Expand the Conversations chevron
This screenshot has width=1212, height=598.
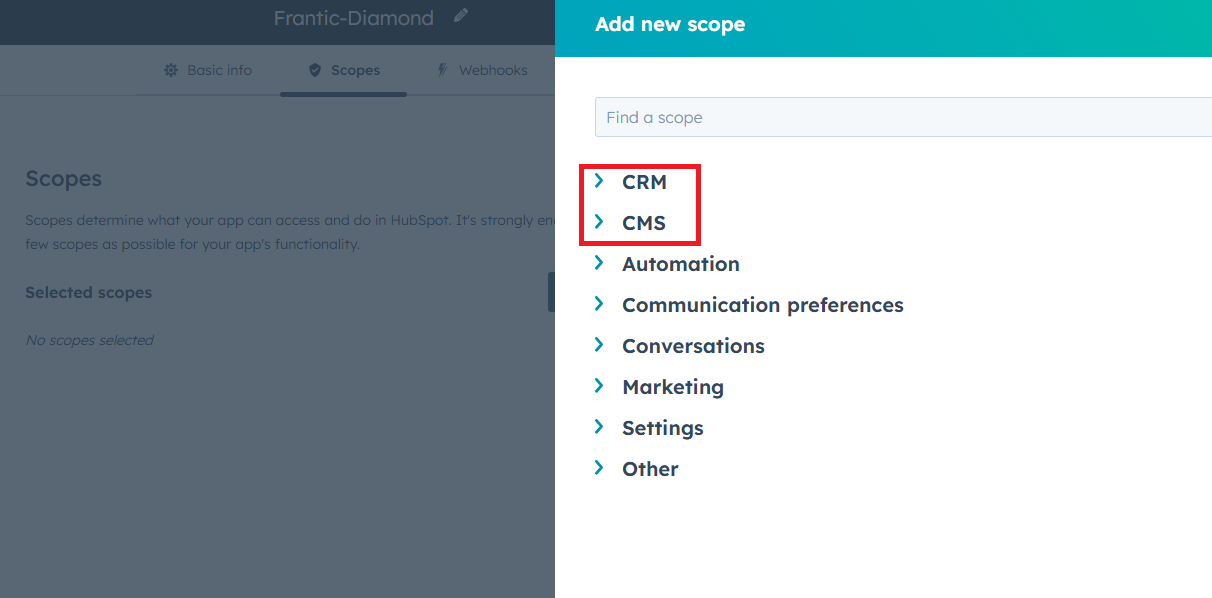[x=599, y=345]
